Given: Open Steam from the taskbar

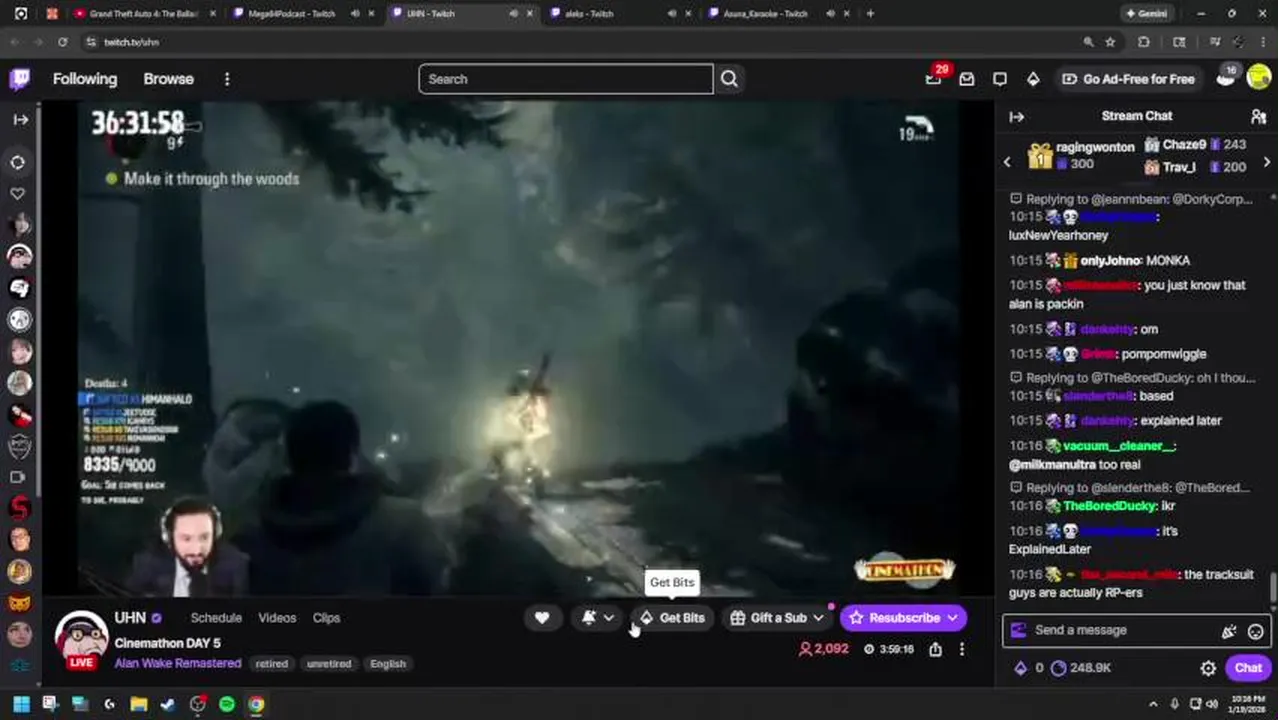Looking at the screenshot, I should [x=168, y=704].
